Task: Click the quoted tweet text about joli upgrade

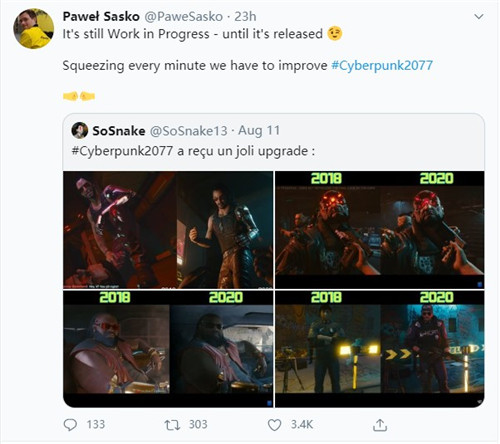Action: pos(193,151)
